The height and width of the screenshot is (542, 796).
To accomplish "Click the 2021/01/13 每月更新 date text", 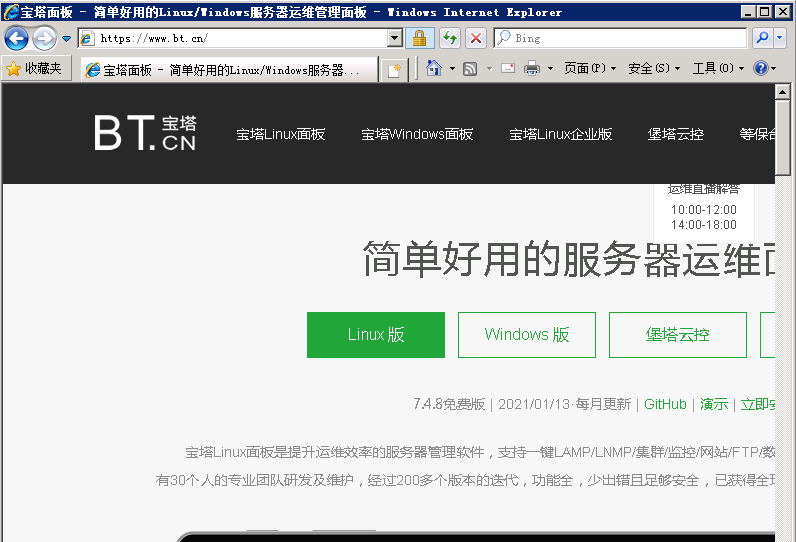I will [565, 404].
